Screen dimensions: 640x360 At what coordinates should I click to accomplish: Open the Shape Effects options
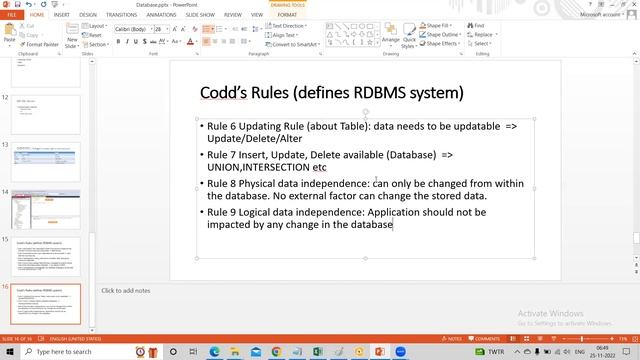coord(440,43)
